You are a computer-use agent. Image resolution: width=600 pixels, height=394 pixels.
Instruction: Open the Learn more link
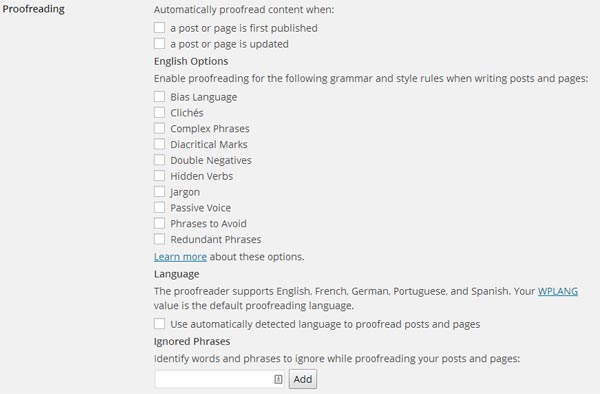(x=180, y=257)
